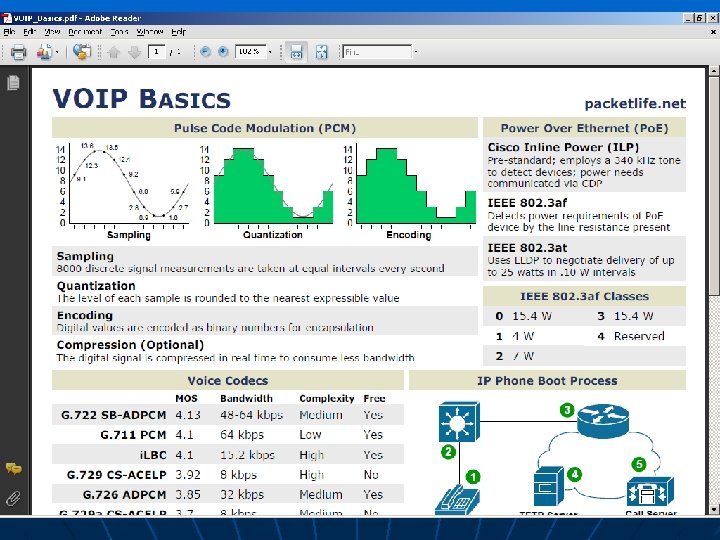
Task: Click the zoom in plus icon
Action: pos(223,52)
